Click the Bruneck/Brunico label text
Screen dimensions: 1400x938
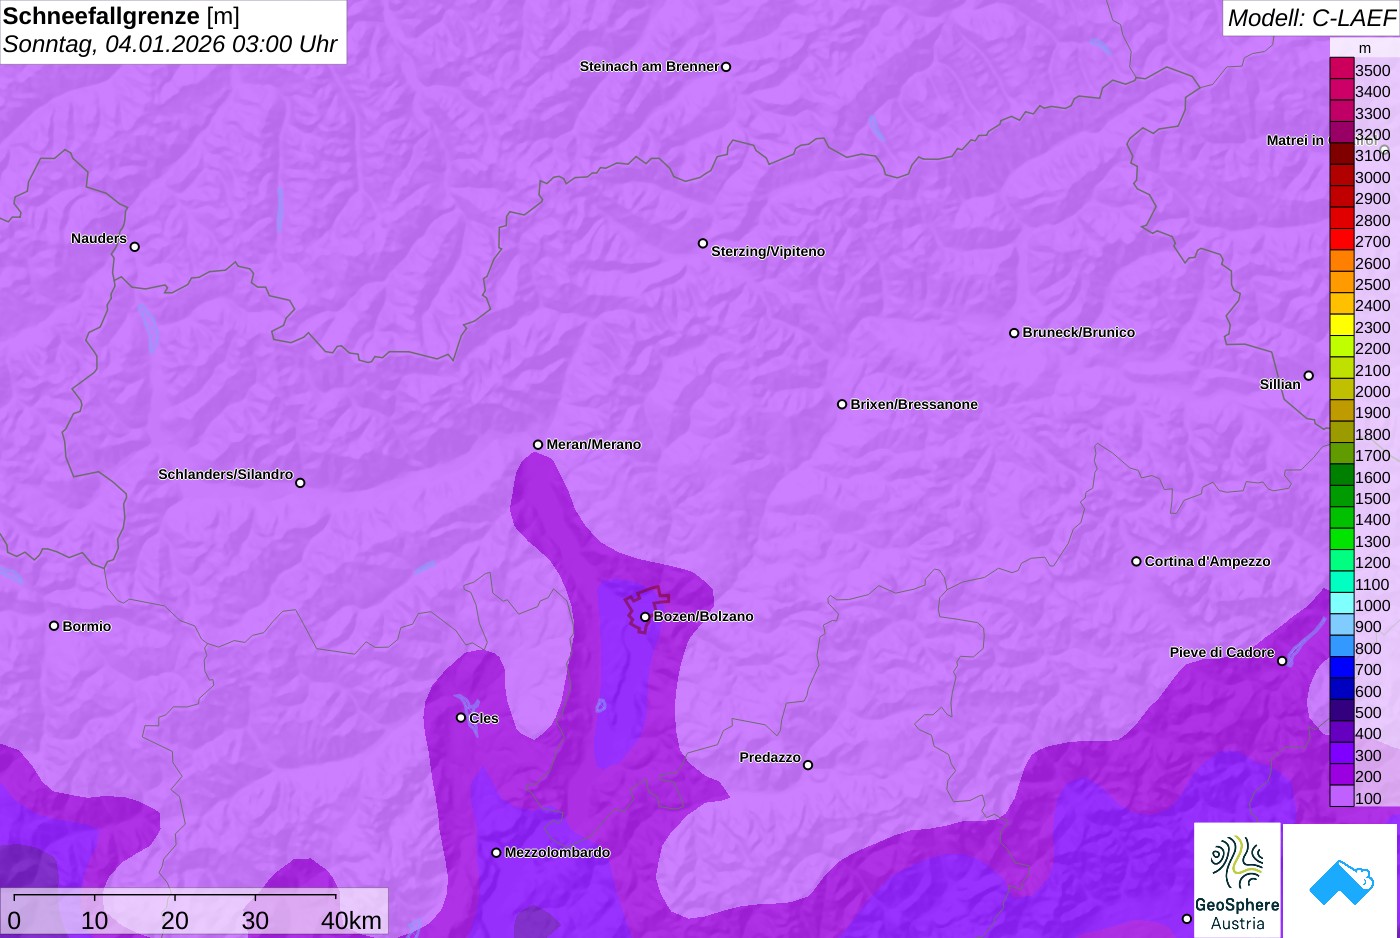pyautogui.click(x=1079, y=332)
